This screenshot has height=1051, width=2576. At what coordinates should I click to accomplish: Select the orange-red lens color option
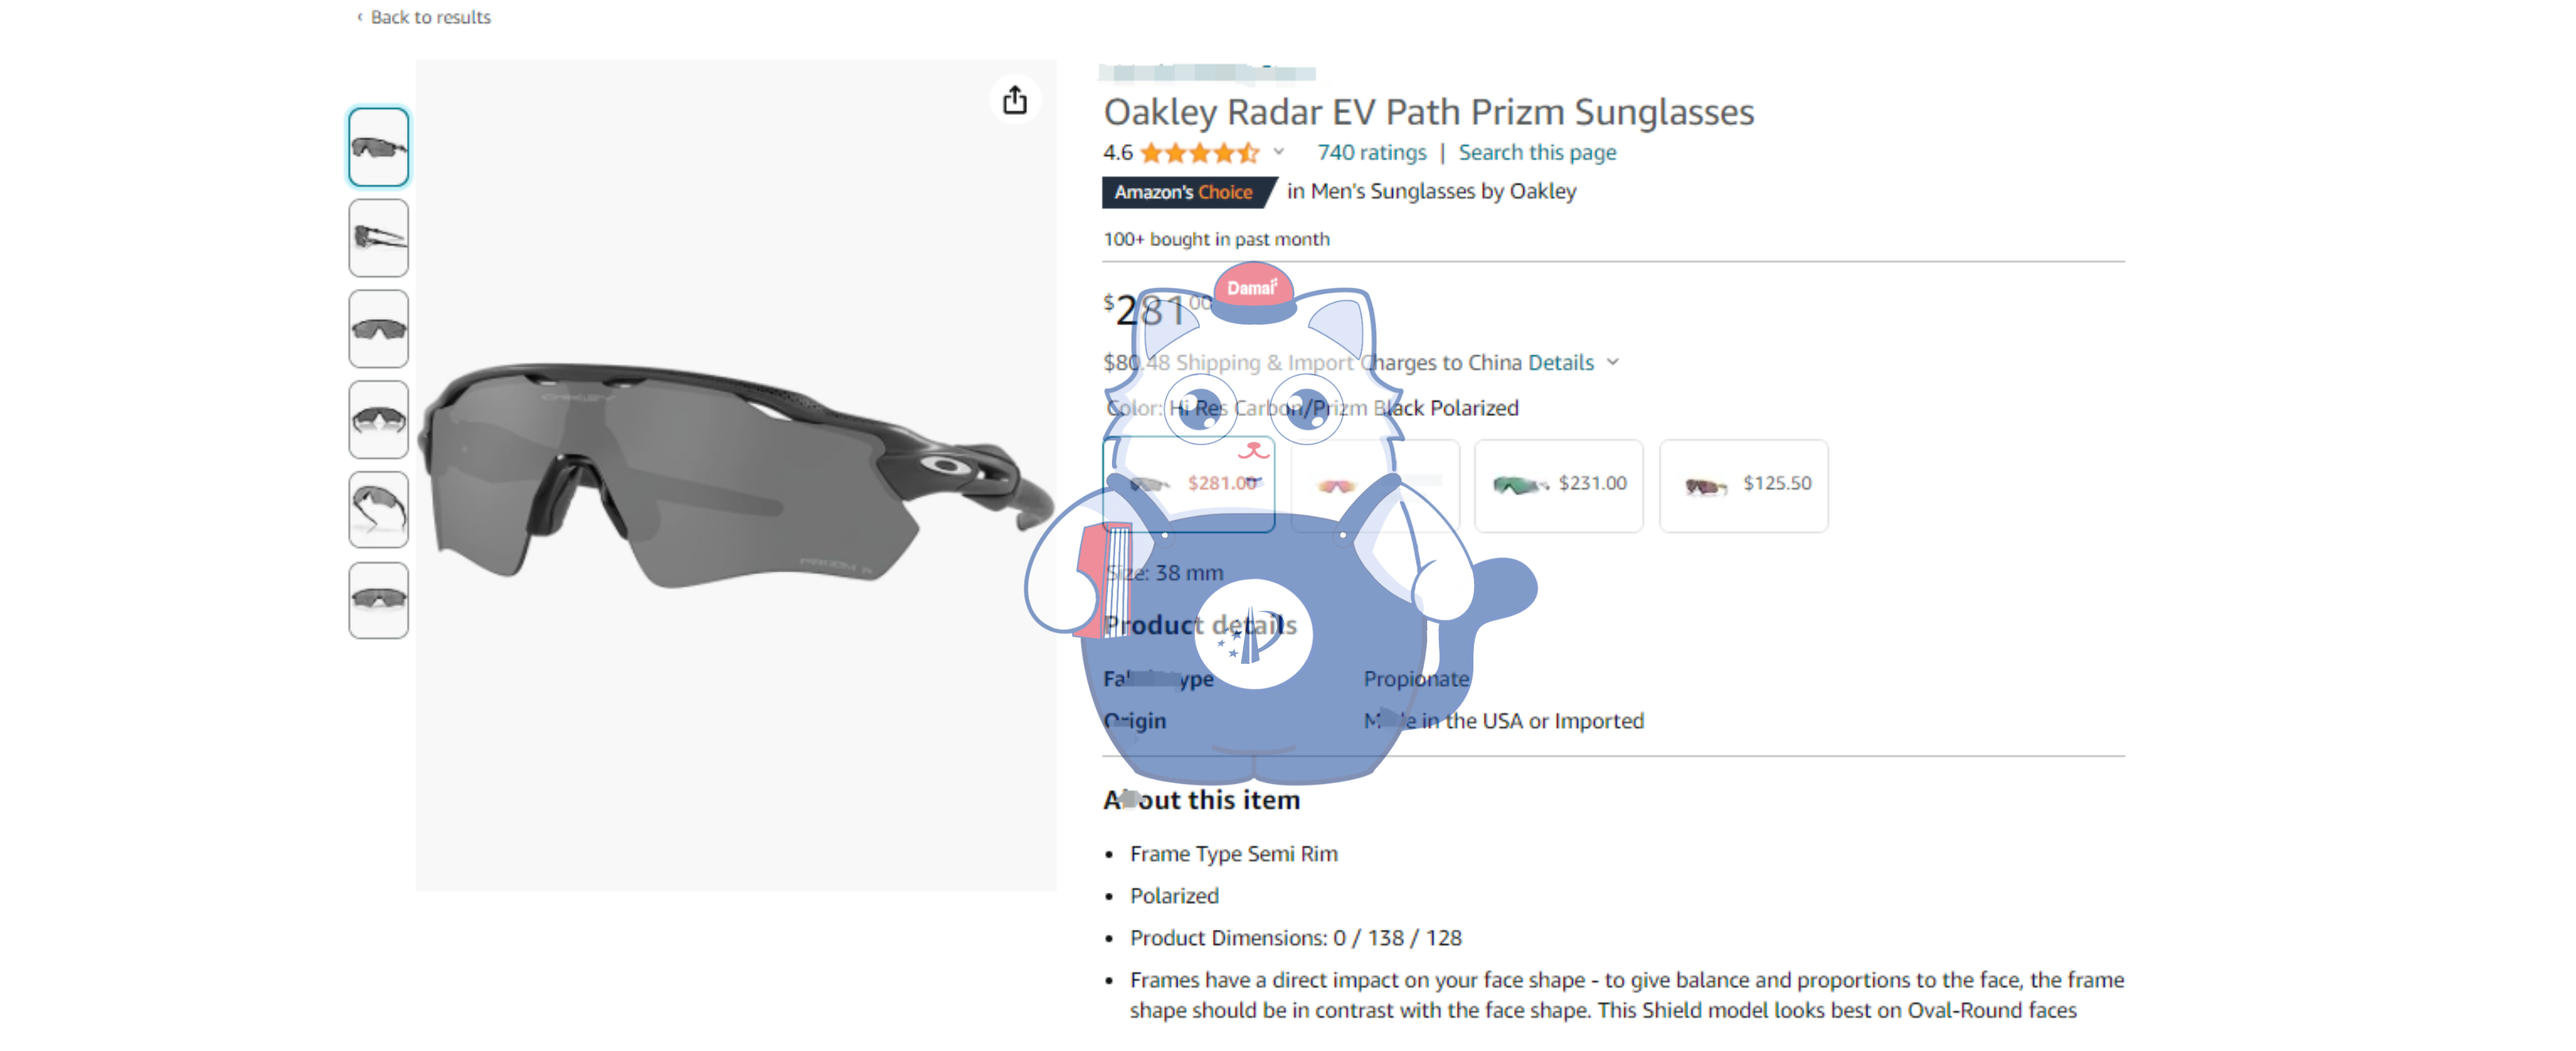click(x=1374, y=485)
